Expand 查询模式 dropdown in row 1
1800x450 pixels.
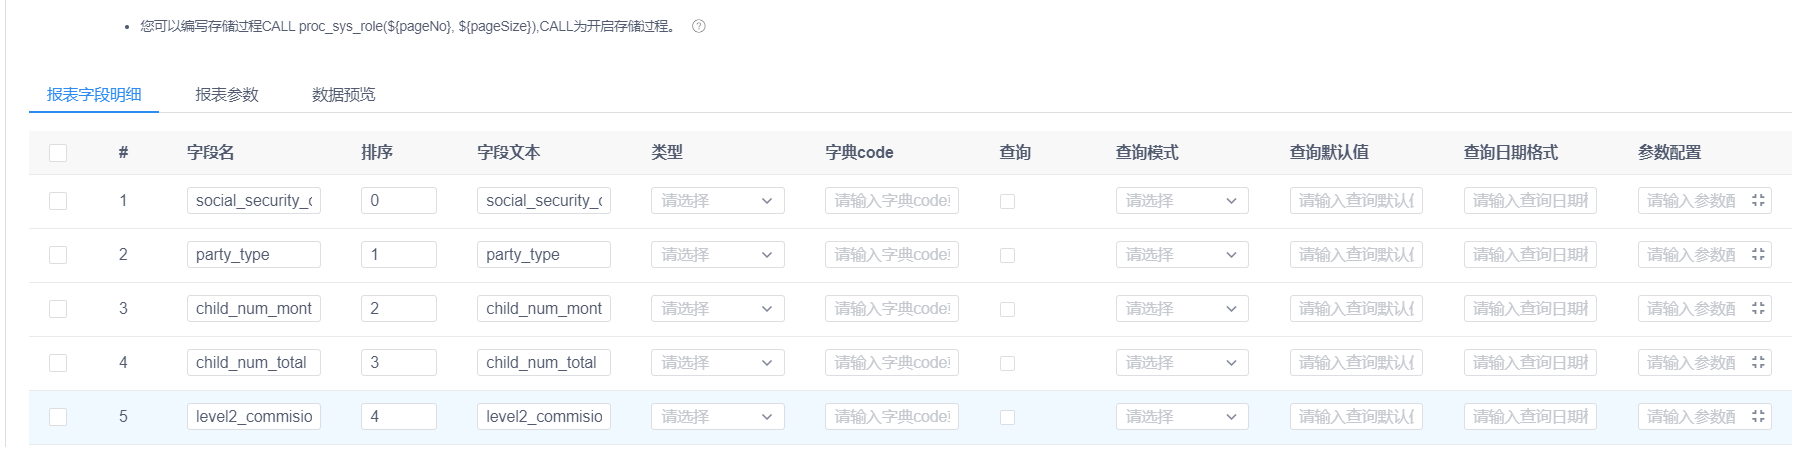(x=1182, y=201)
